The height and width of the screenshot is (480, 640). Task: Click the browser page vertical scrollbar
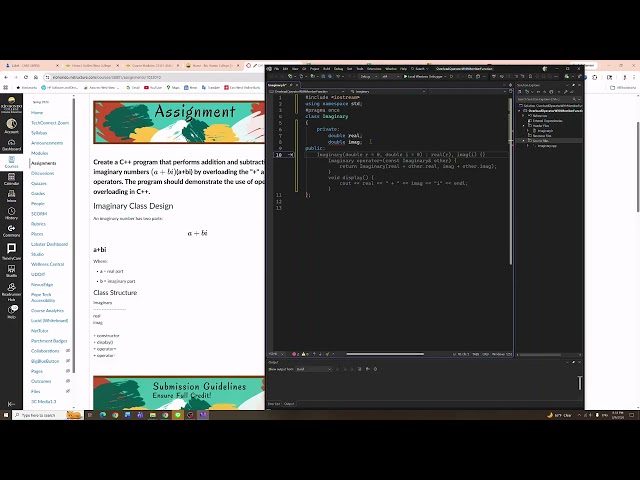[638, 167]
